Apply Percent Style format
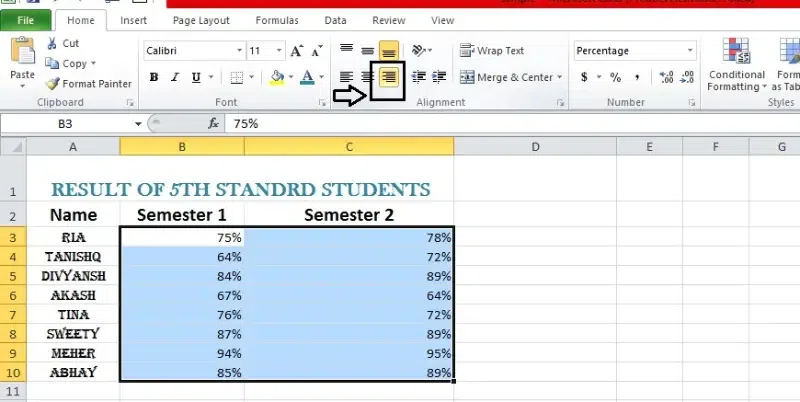The image size is (800, 402). pos(615,77)
